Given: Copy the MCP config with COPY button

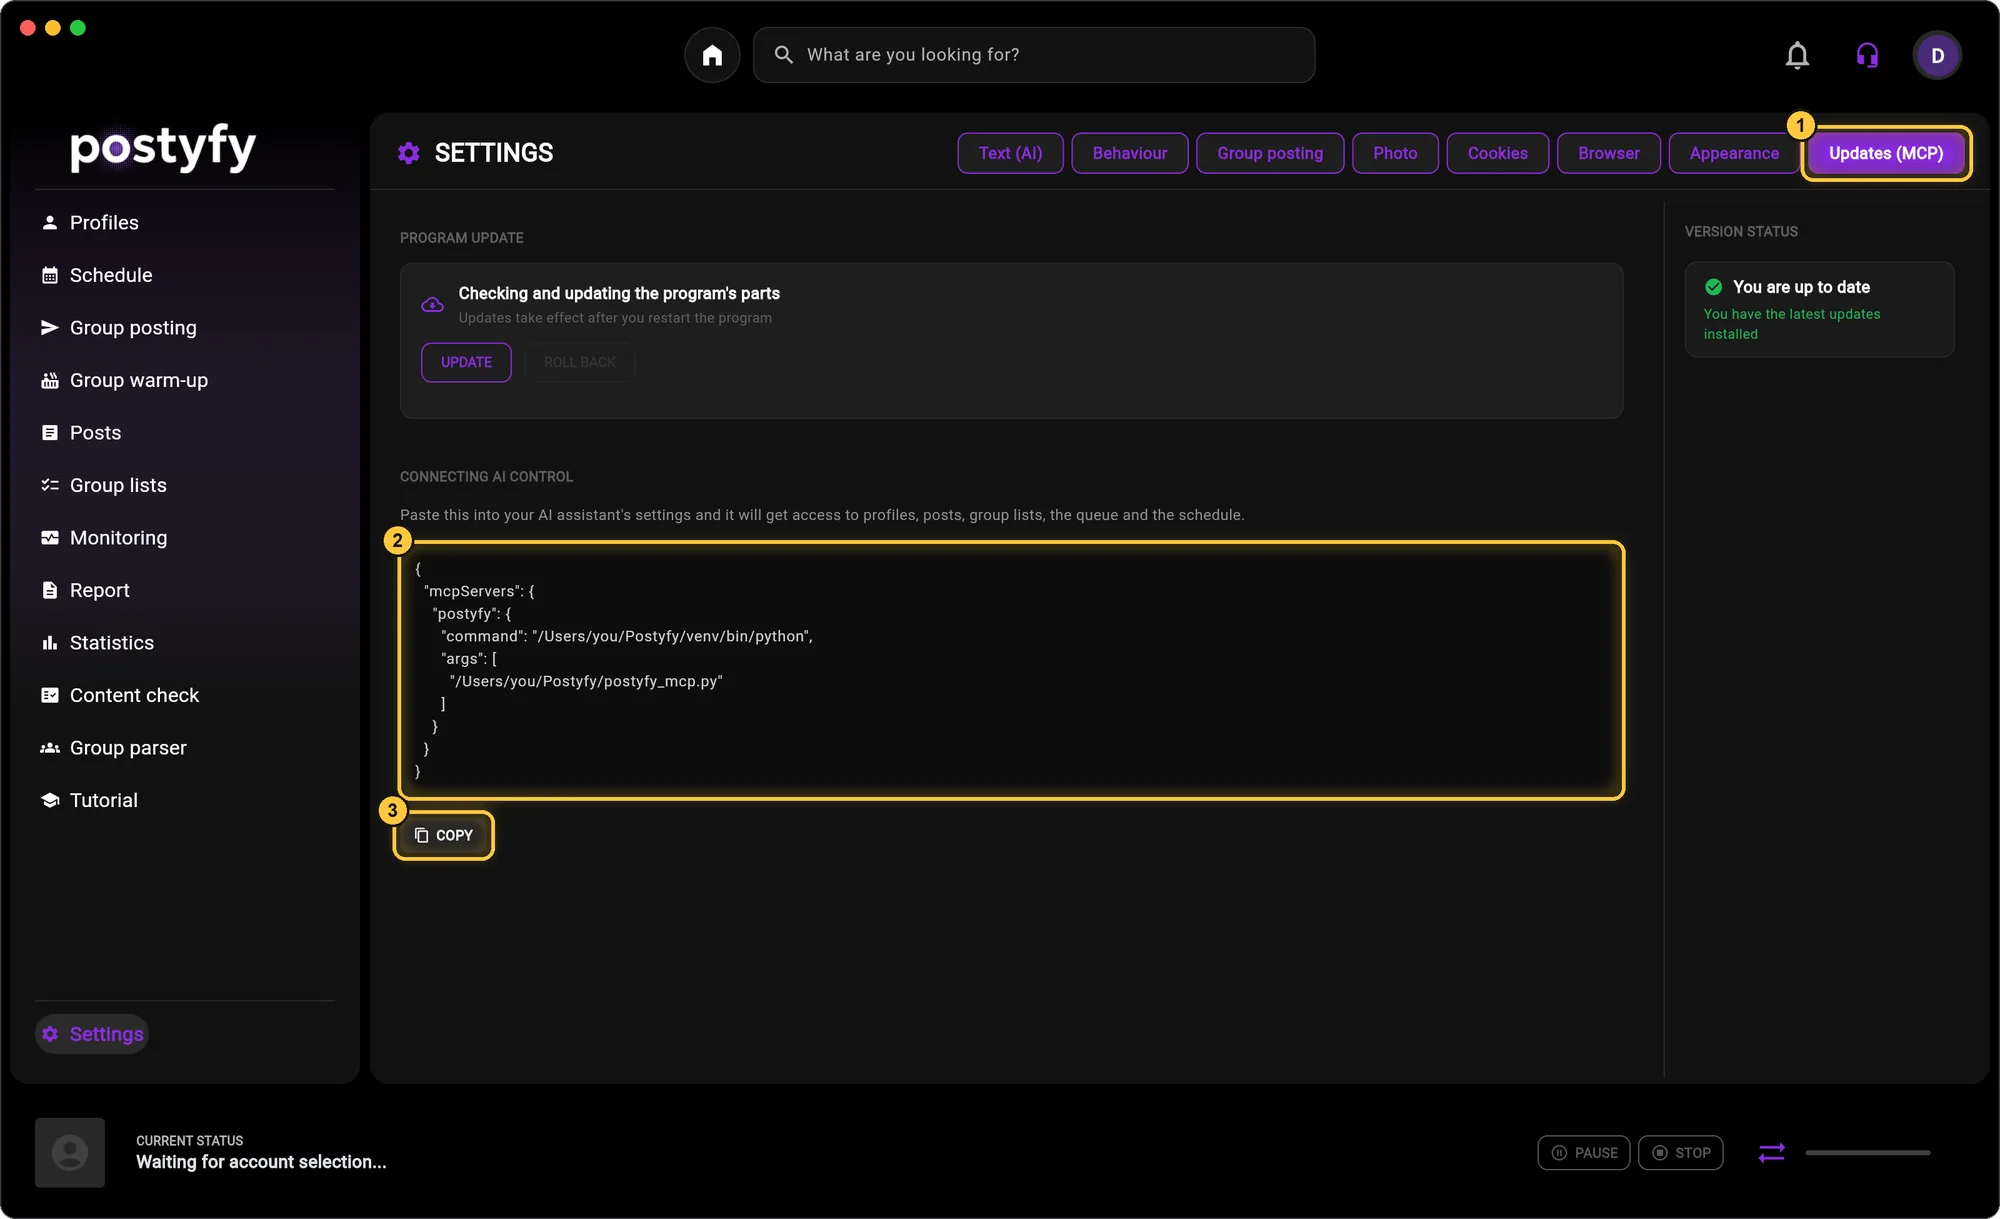Looking at the screenshot, I should click(444, 835).
